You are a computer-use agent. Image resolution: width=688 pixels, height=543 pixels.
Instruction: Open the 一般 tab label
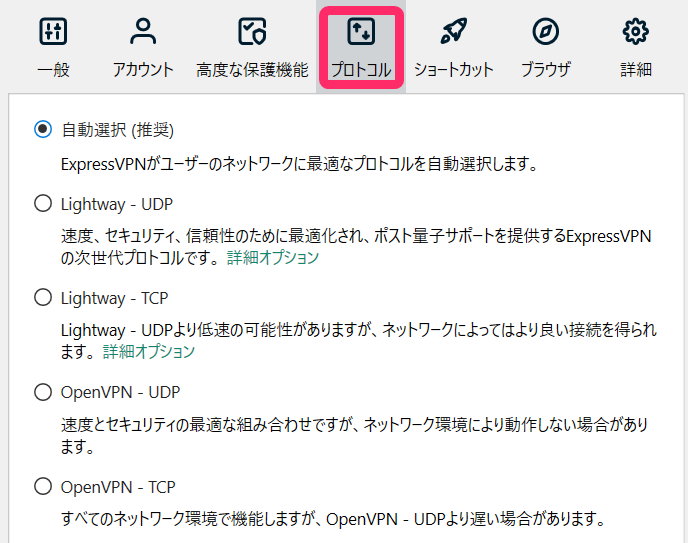pos(53,70)
